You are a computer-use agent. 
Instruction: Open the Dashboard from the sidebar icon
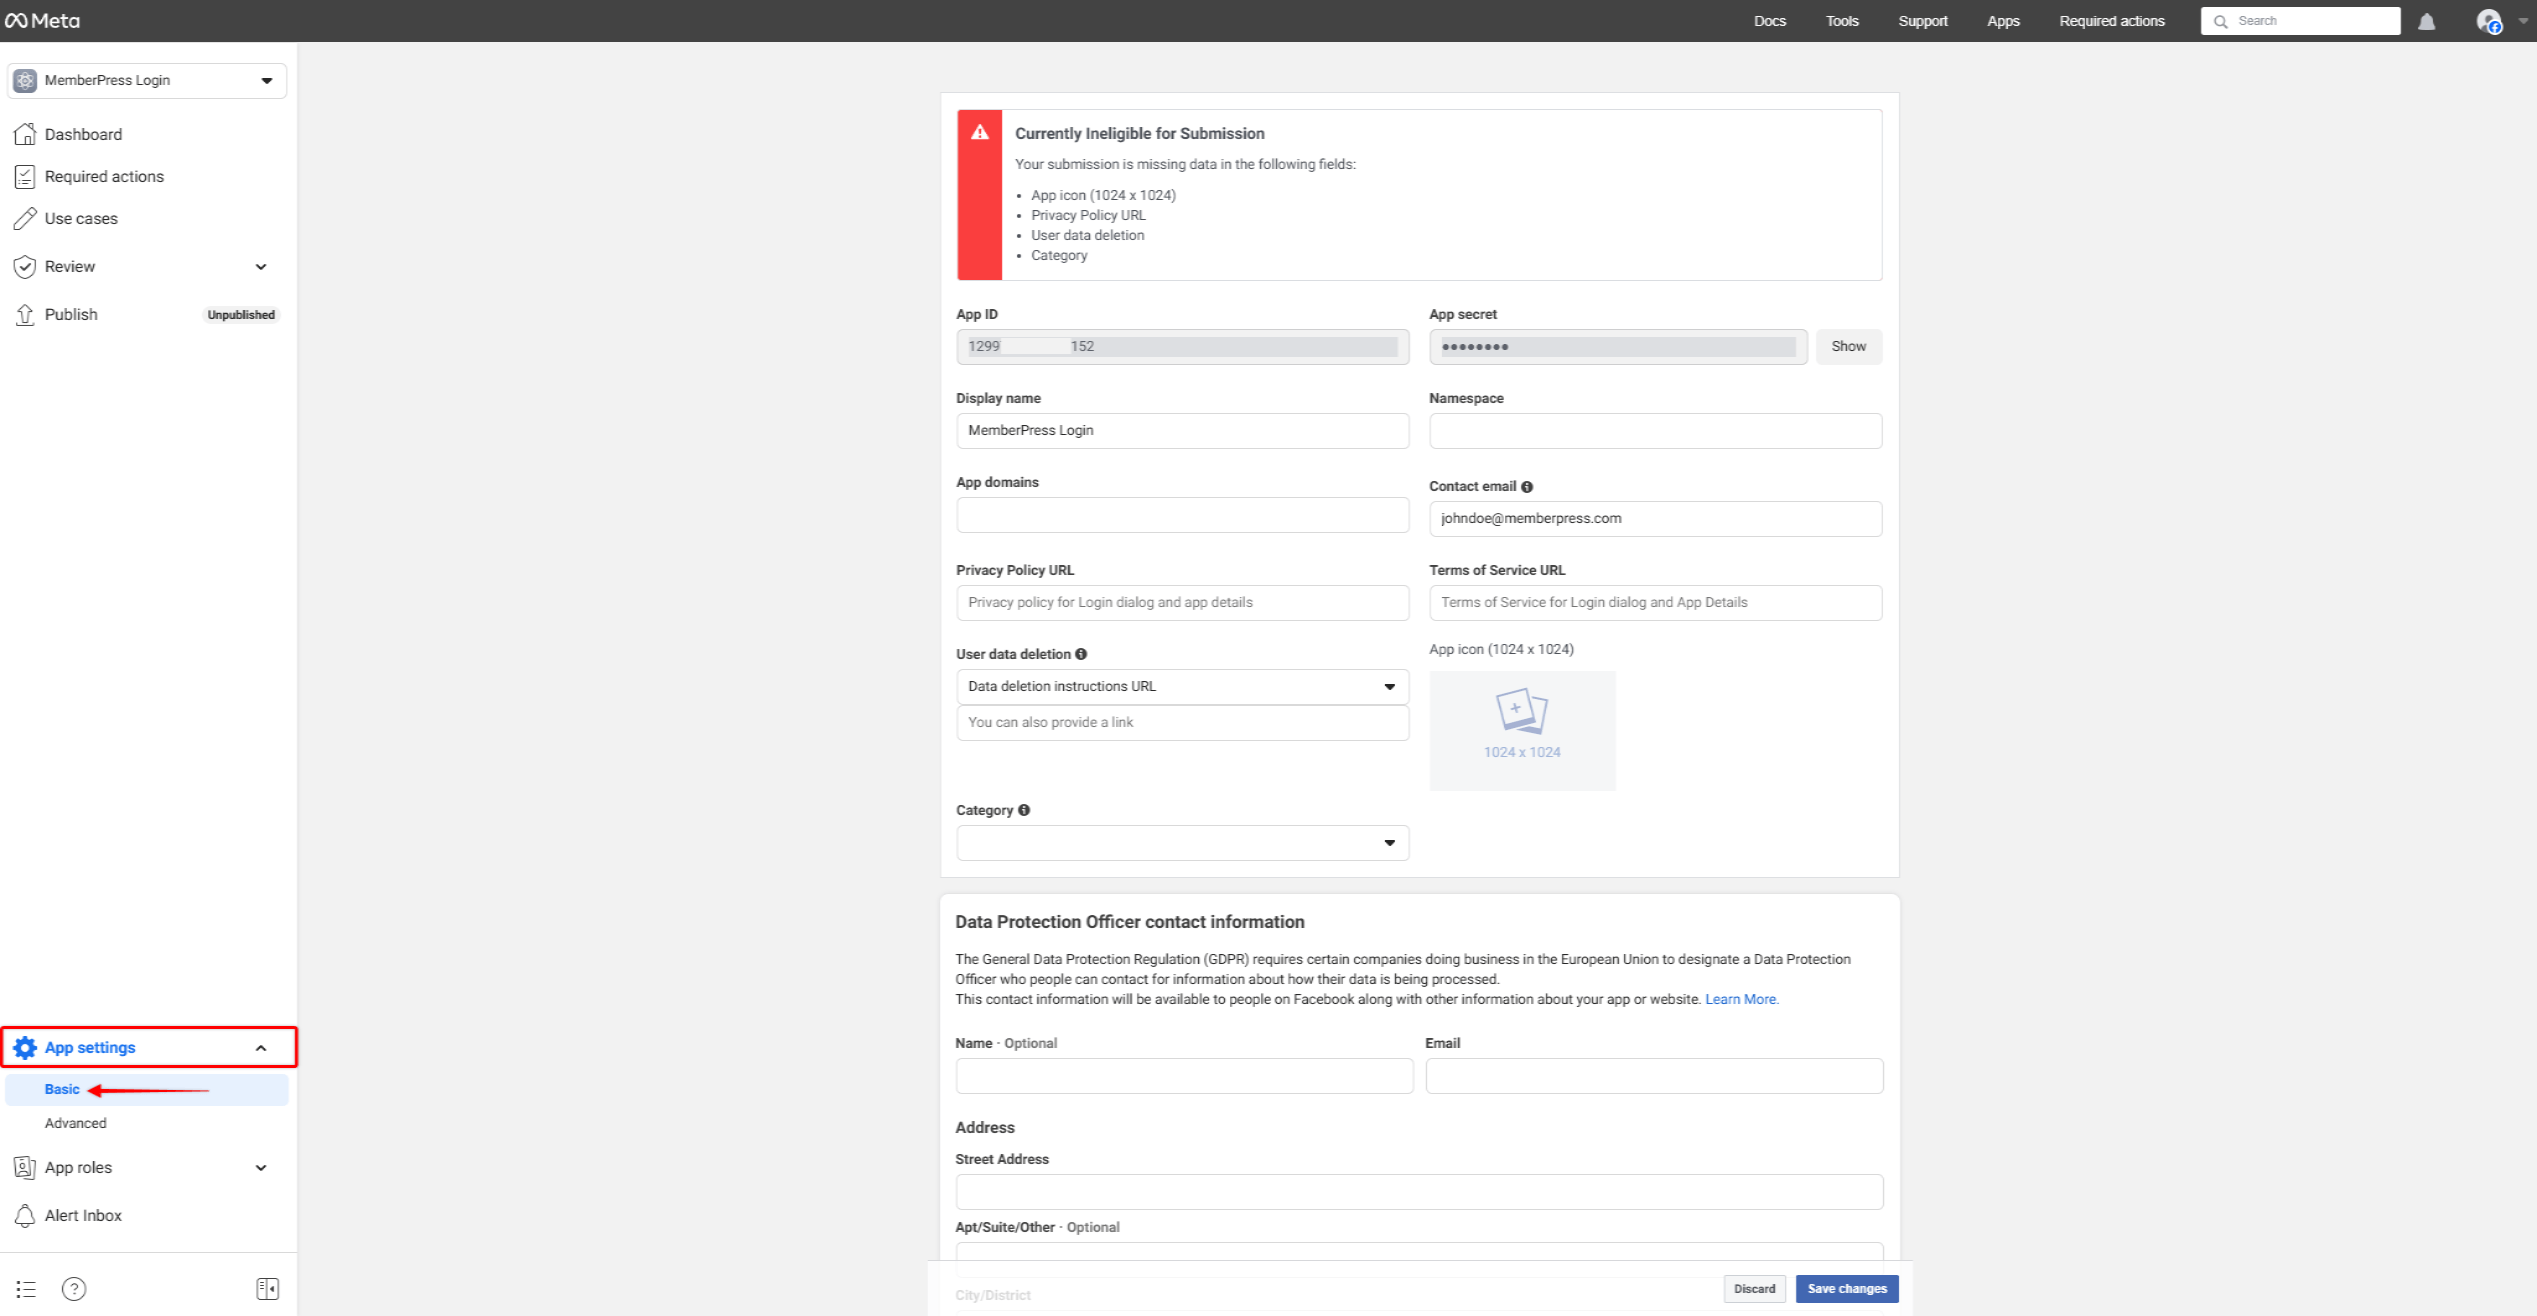tap(26, 133)
